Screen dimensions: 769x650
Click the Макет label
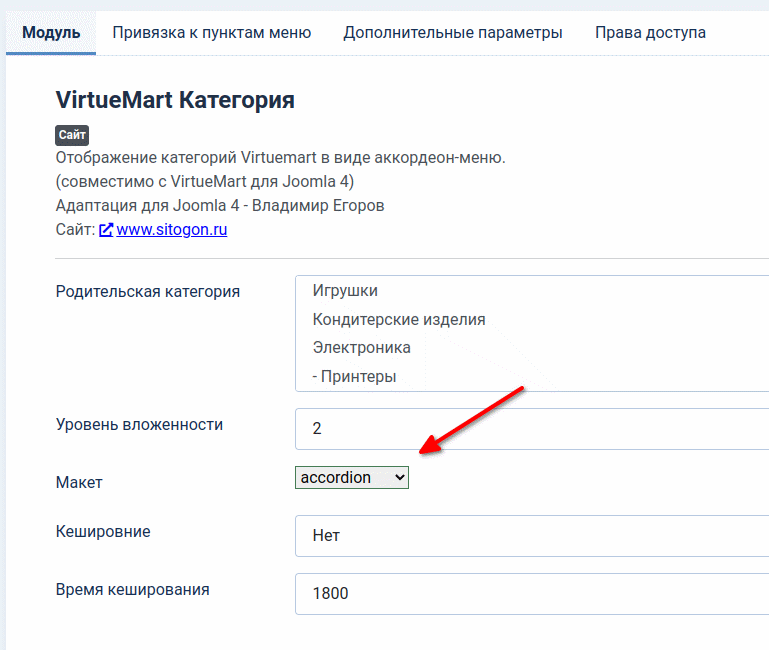click(x=79, y=482)
